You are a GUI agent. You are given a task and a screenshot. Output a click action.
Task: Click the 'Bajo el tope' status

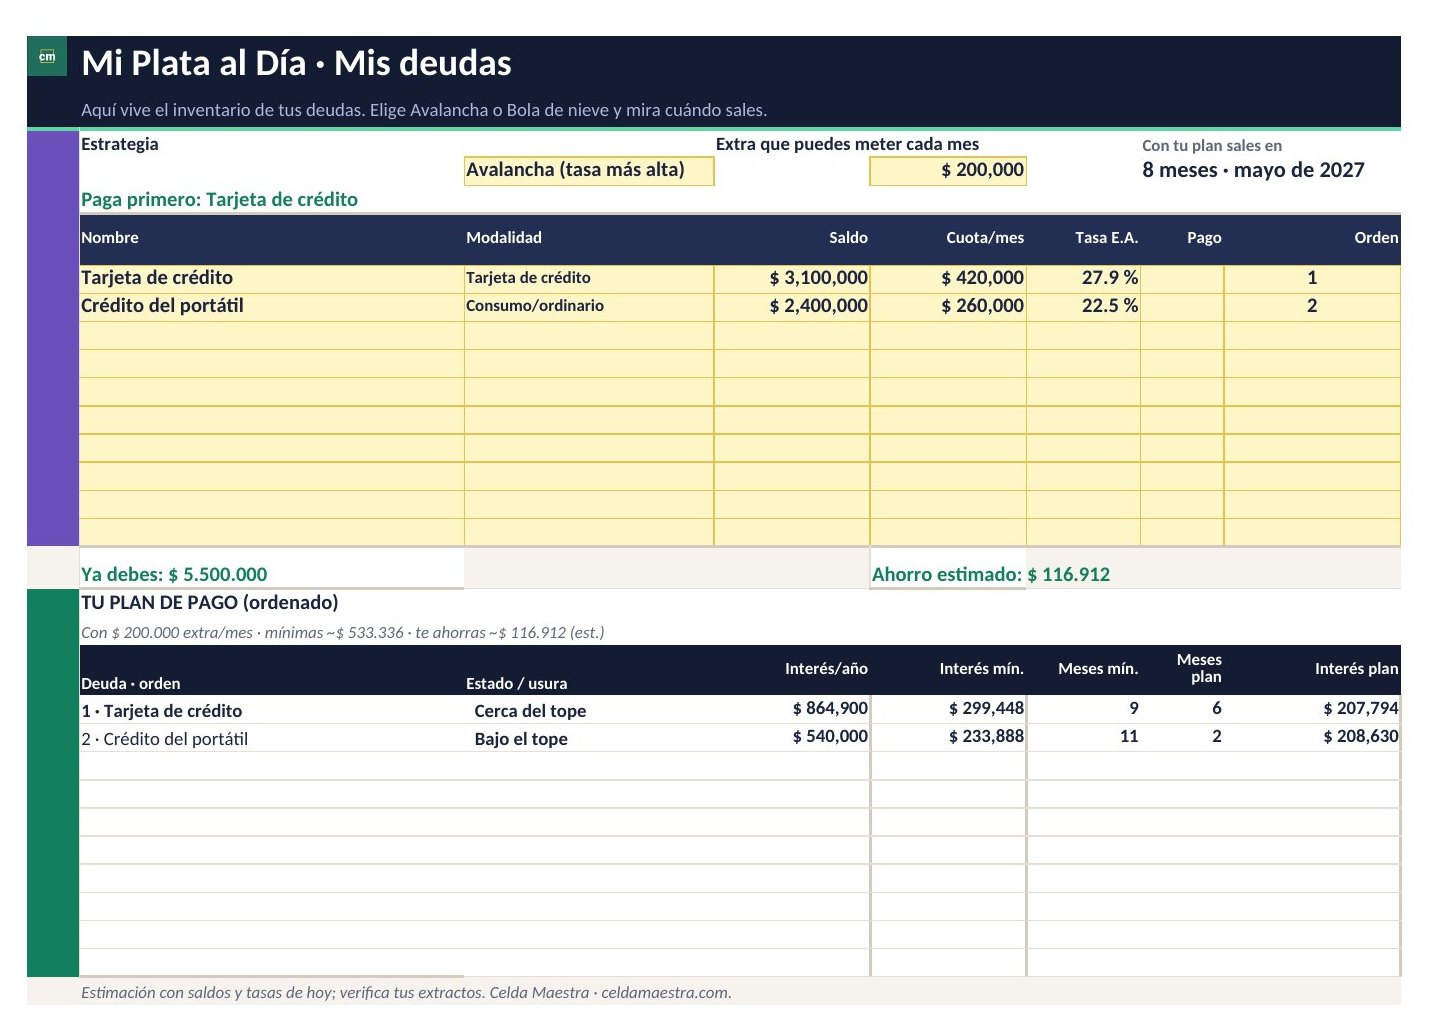pyautogui.click(x=521, y=739)
